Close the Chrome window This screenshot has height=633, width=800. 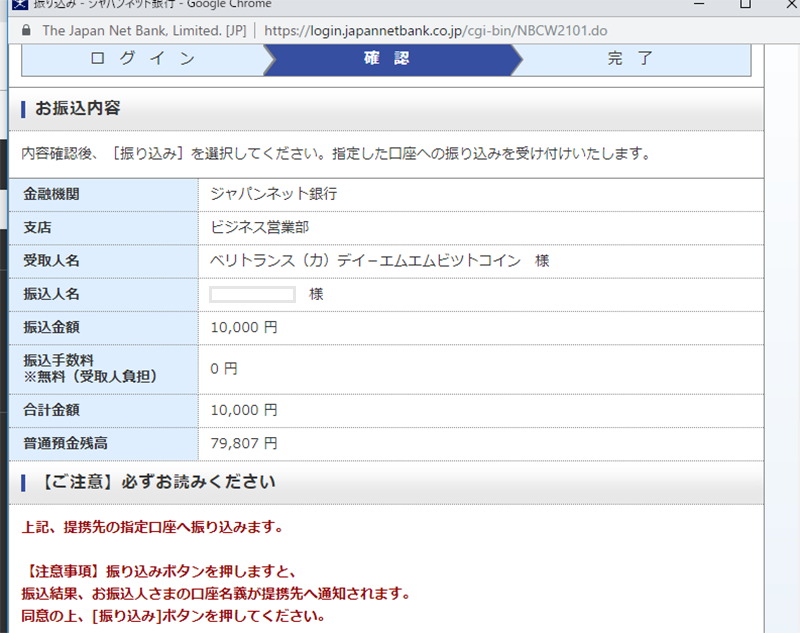pos(791,4)
